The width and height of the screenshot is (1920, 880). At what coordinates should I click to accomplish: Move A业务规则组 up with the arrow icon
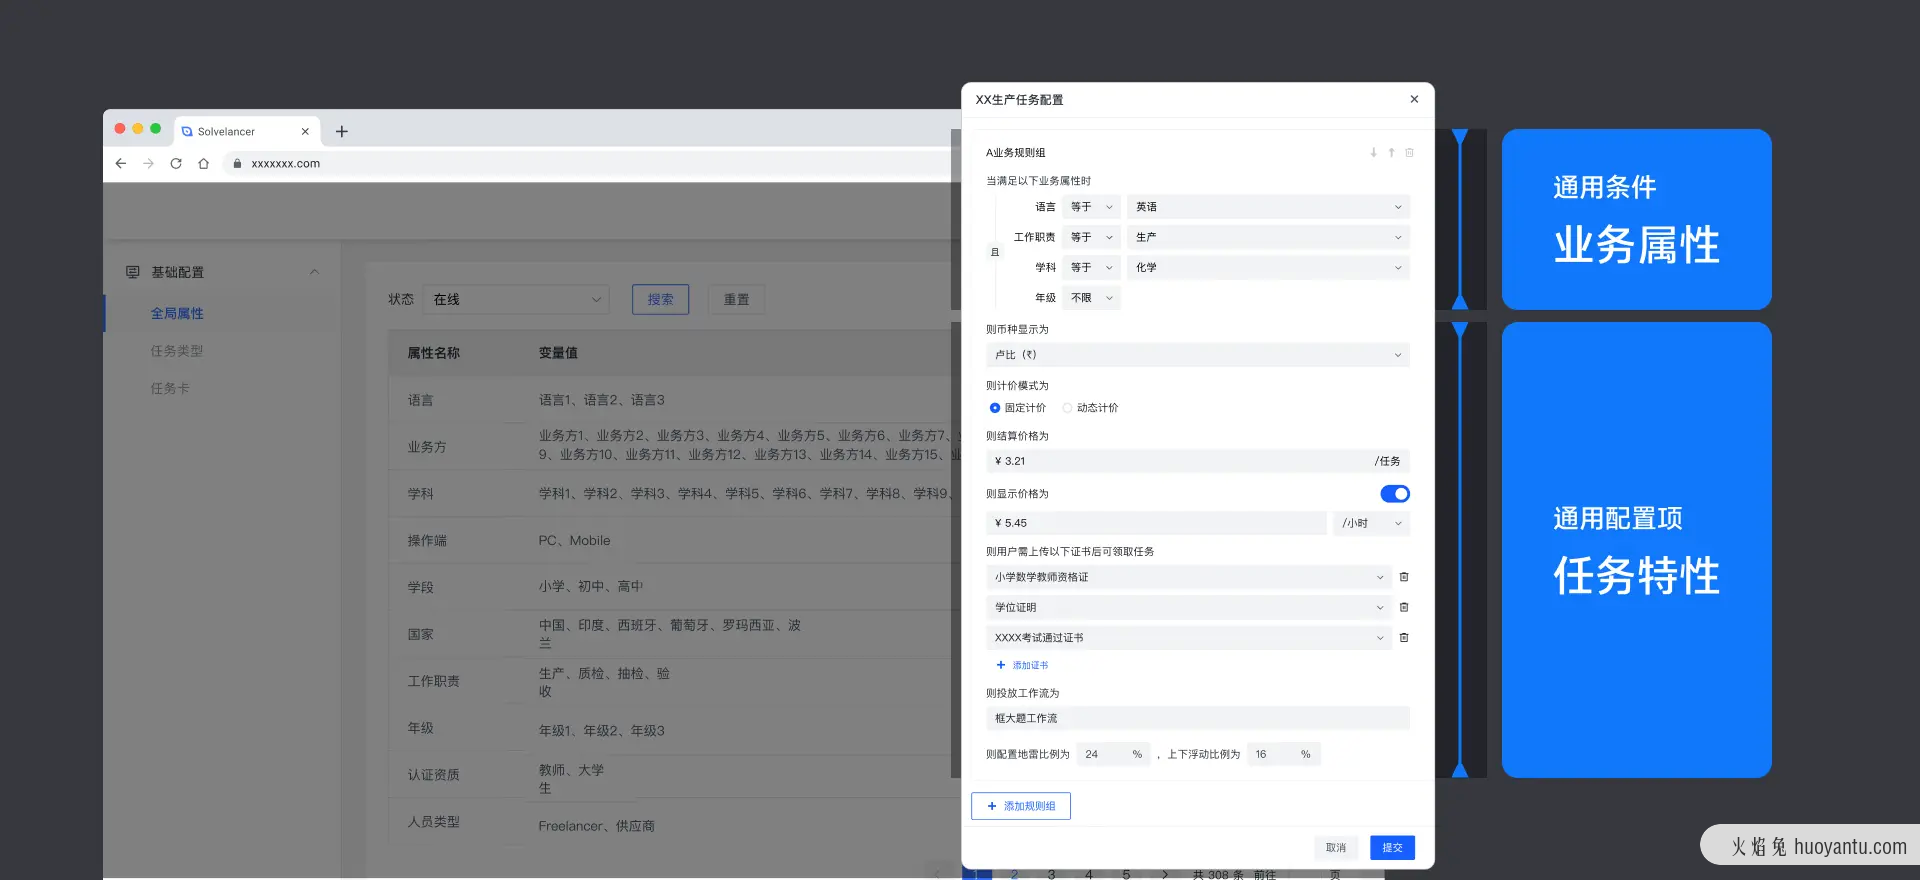pyautogui.click(x=1391, y=153)
